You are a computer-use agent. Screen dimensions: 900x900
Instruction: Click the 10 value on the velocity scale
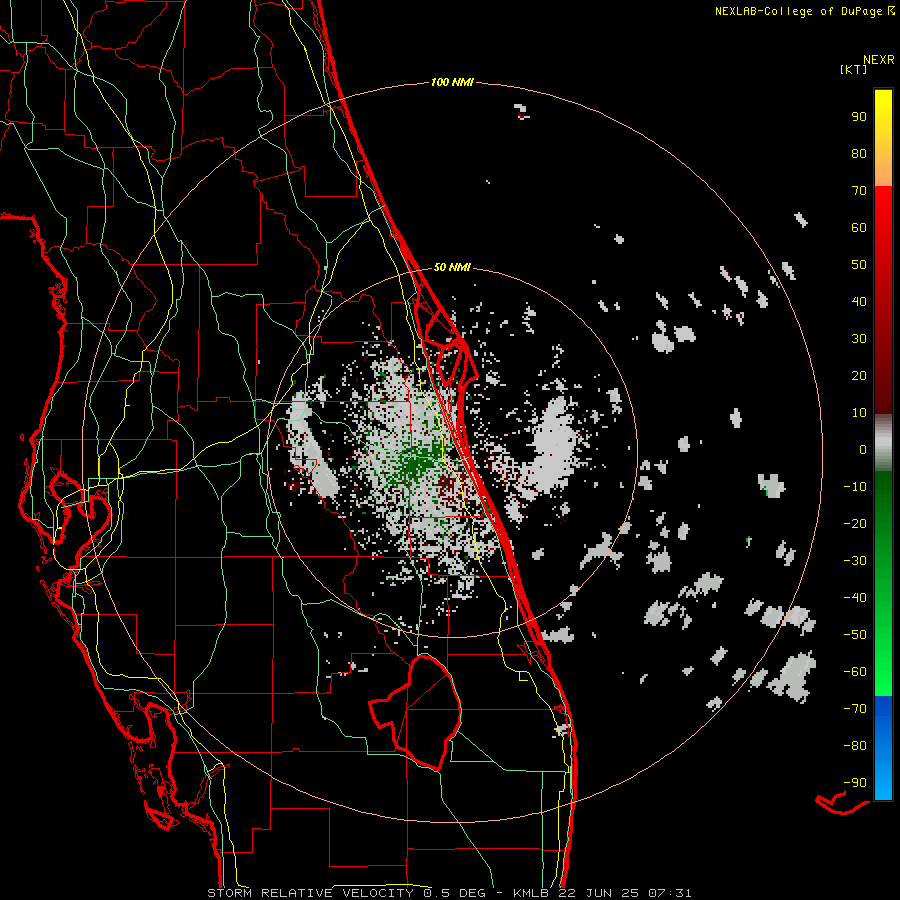[x=859, y=413]
